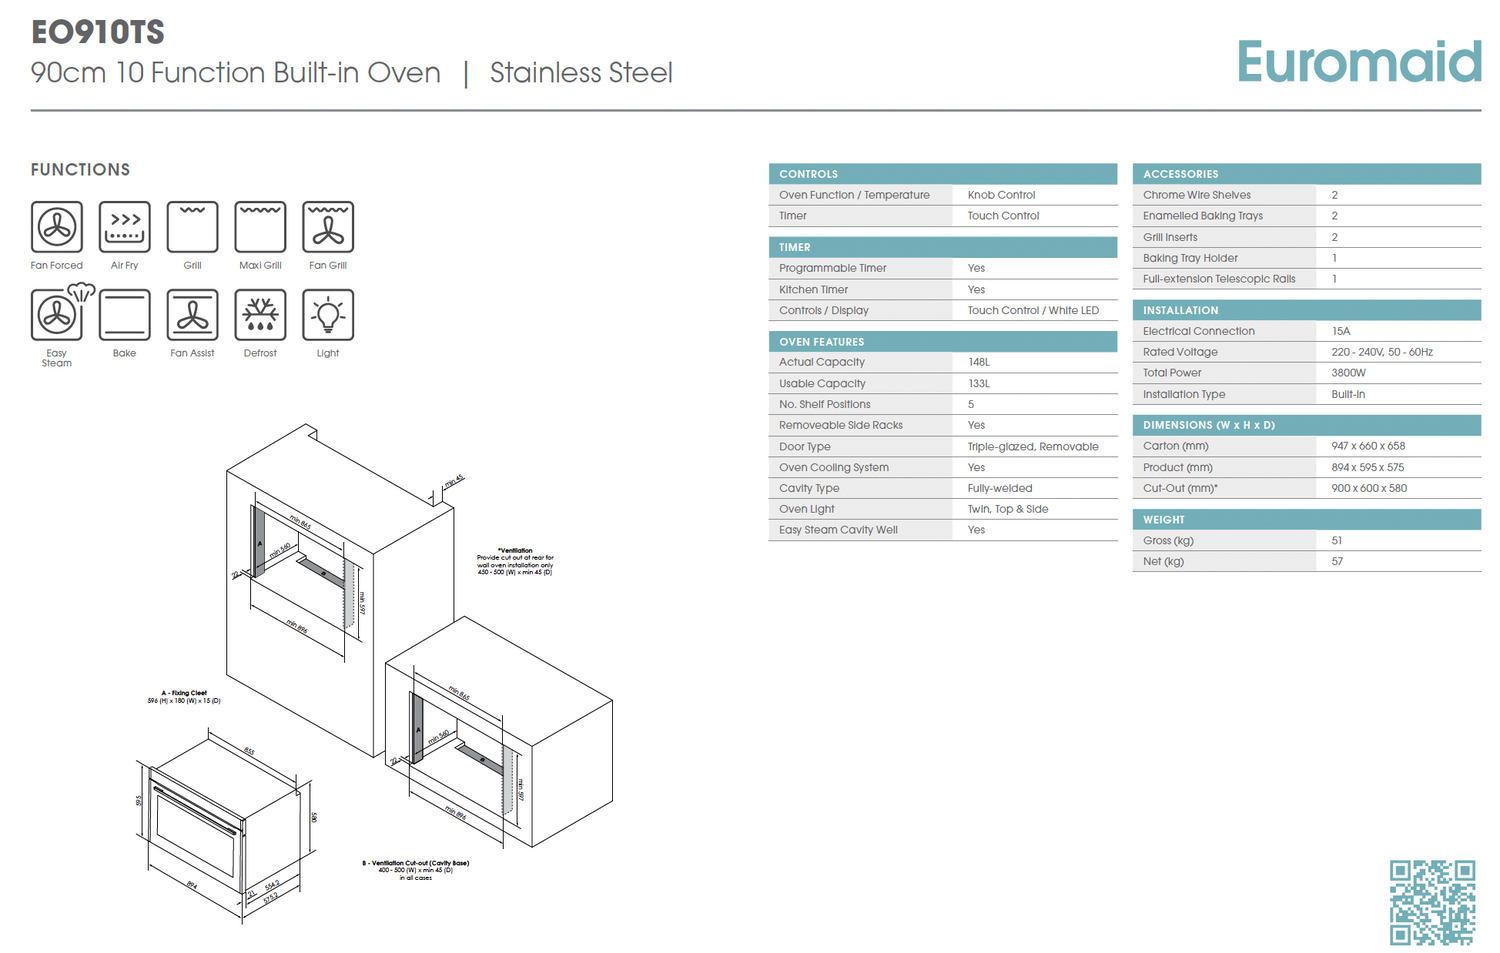
Task: Click the Fan Forced function icon
Action: click(57, 227)
